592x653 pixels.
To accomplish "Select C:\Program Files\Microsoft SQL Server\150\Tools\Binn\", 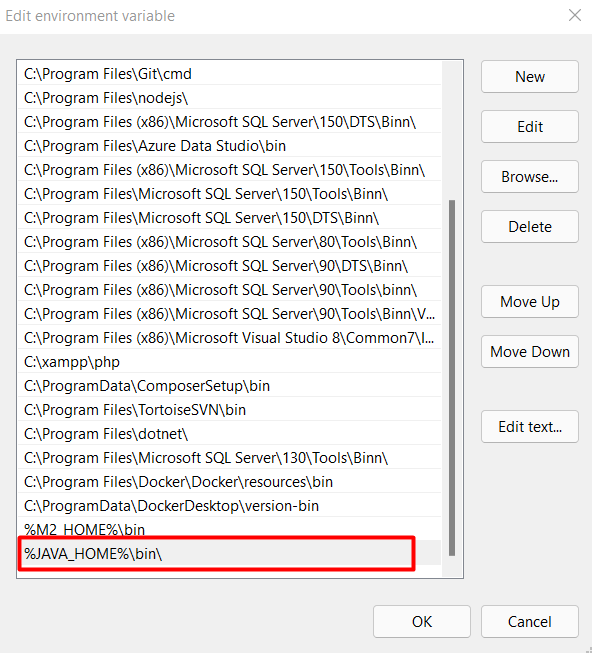I will (229, 194).
